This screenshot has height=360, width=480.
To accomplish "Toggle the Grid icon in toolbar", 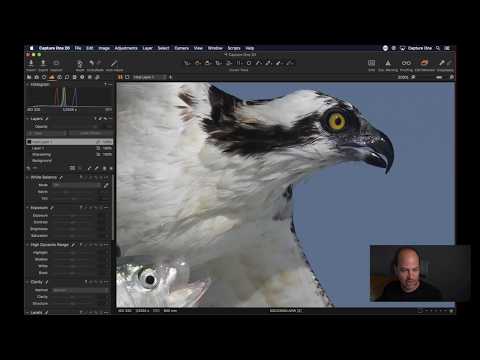I will click(371, 63).
